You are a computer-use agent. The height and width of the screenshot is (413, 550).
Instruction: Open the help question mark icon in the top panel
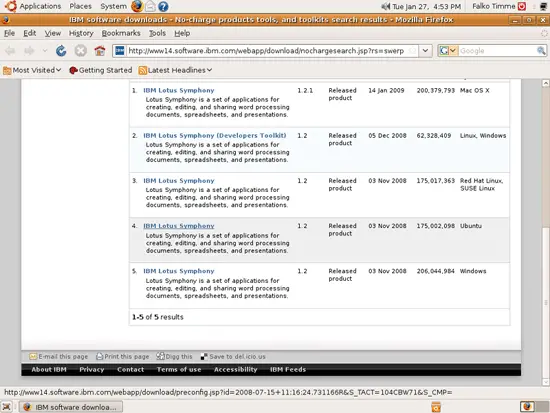(163, 6)
